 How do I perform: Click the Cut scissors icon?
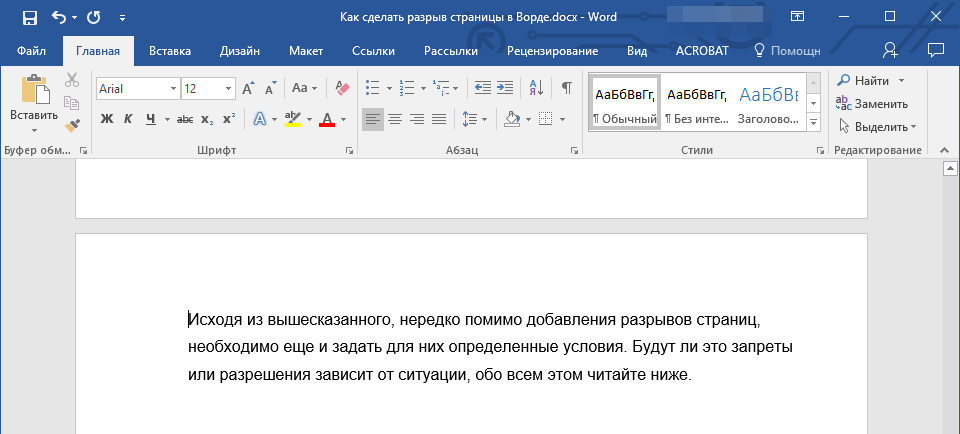[72, 81]
